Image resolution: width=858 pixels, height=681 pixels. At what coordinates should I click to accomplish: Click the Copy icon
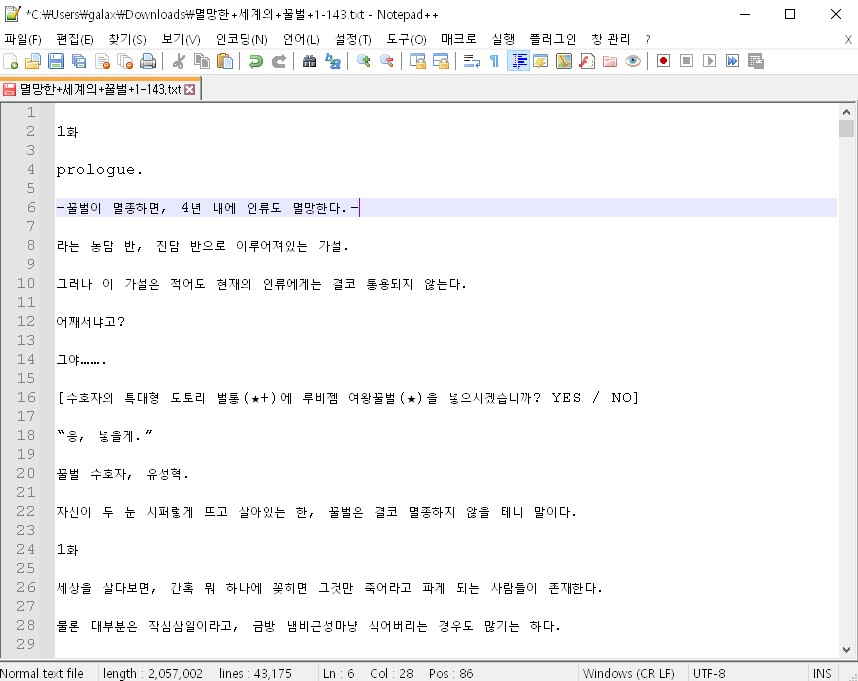point(202,61)
